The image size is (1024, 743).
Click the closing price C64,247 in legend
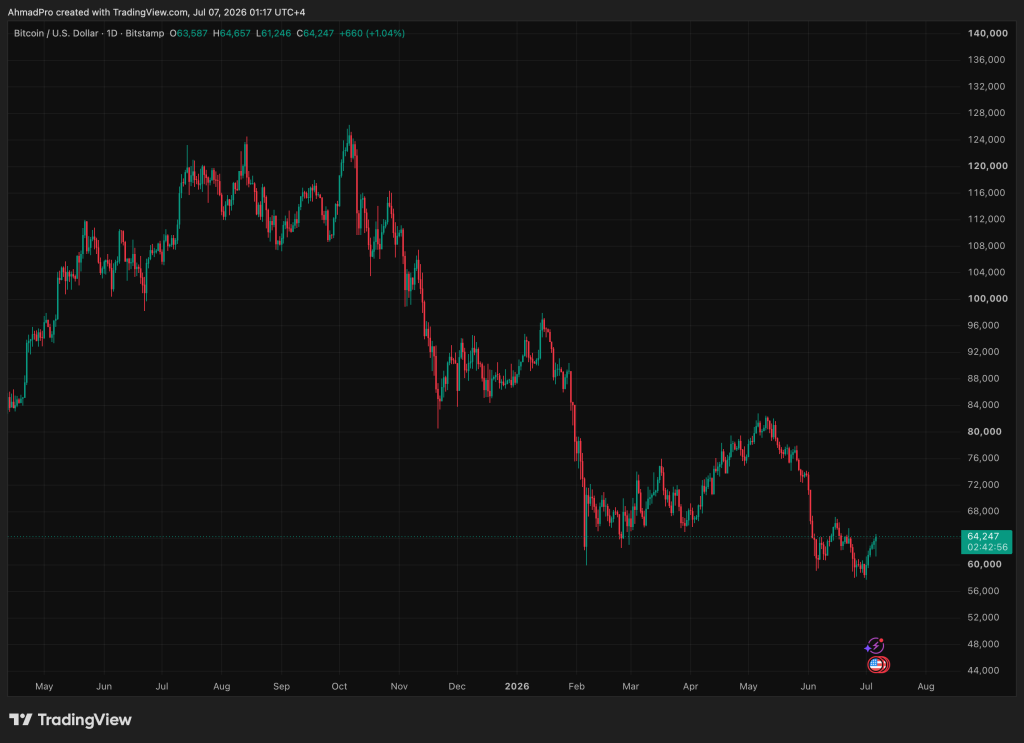tap(315, 33)
